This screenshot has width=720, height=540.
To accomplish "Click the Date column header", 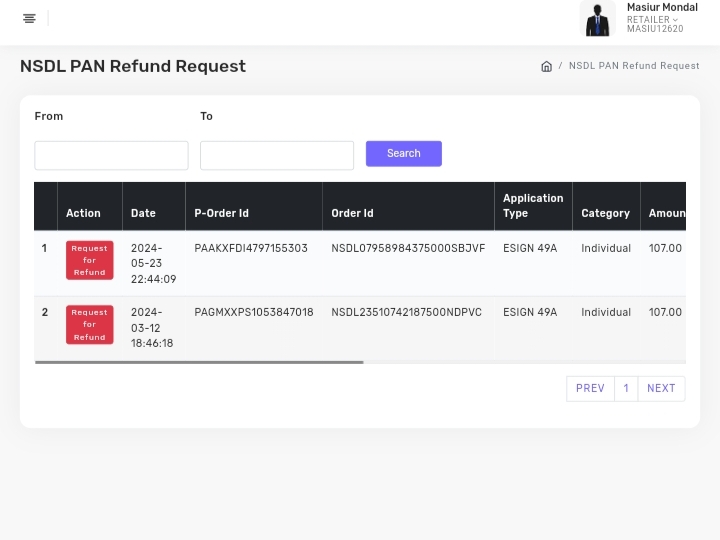I will point(143,213).
